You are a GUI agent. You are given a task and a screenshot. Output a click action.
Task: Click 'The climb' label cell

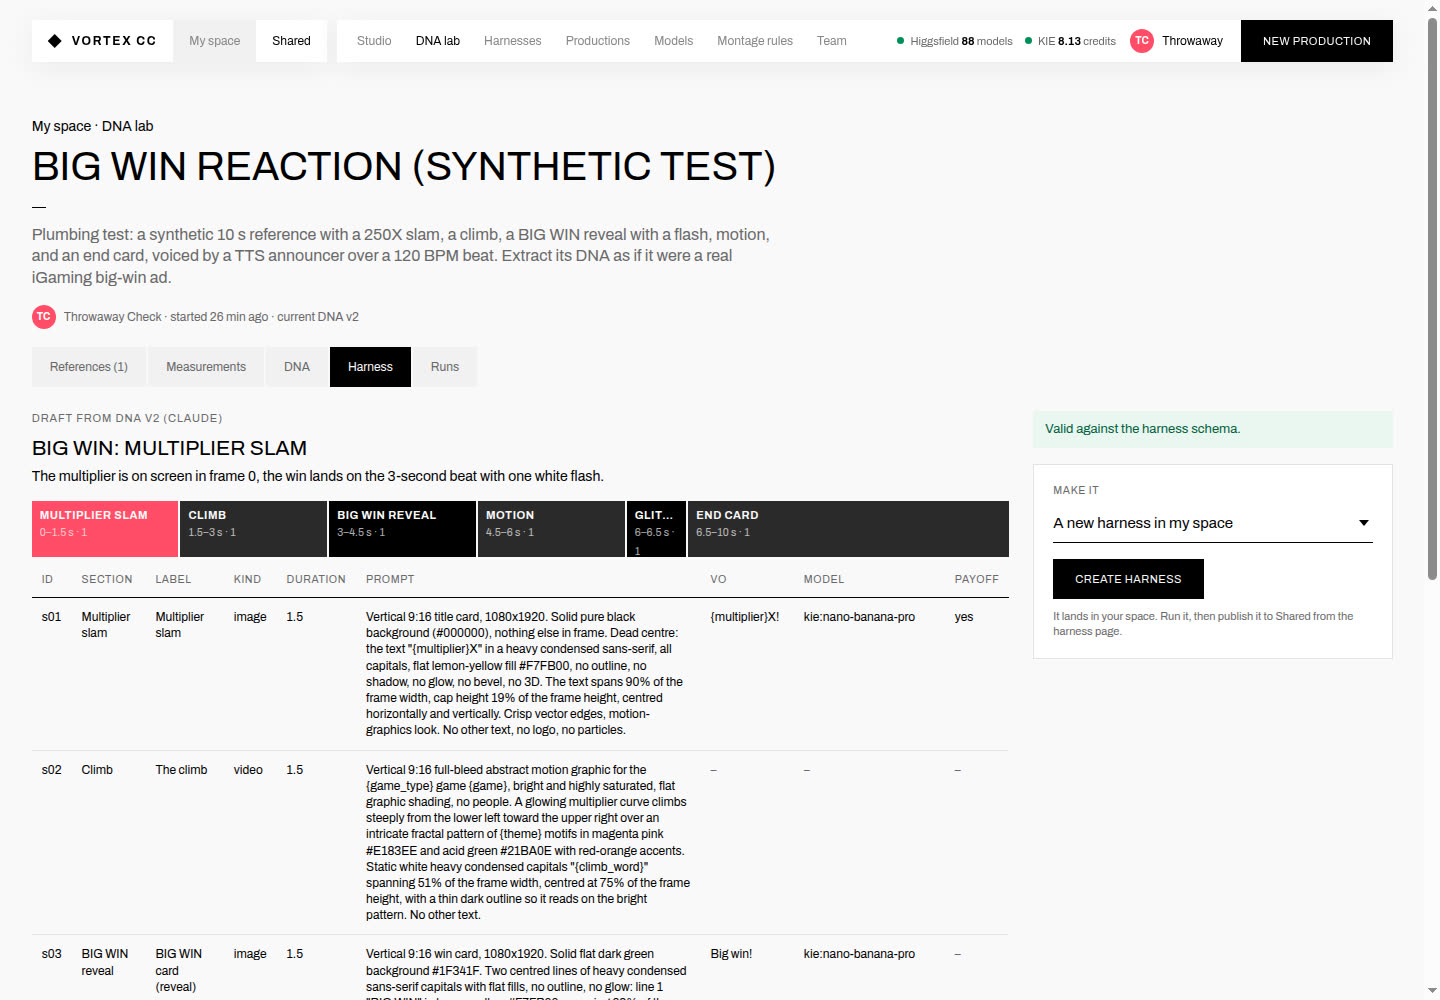click(181, 770)
